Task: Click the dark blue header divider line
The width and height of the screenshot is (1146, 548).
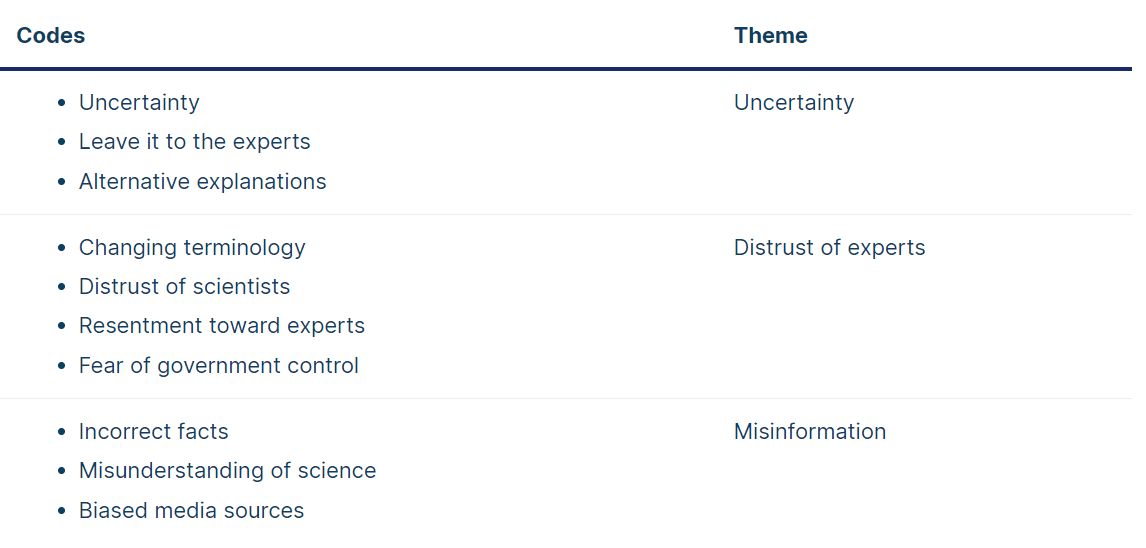Action: 566,69
